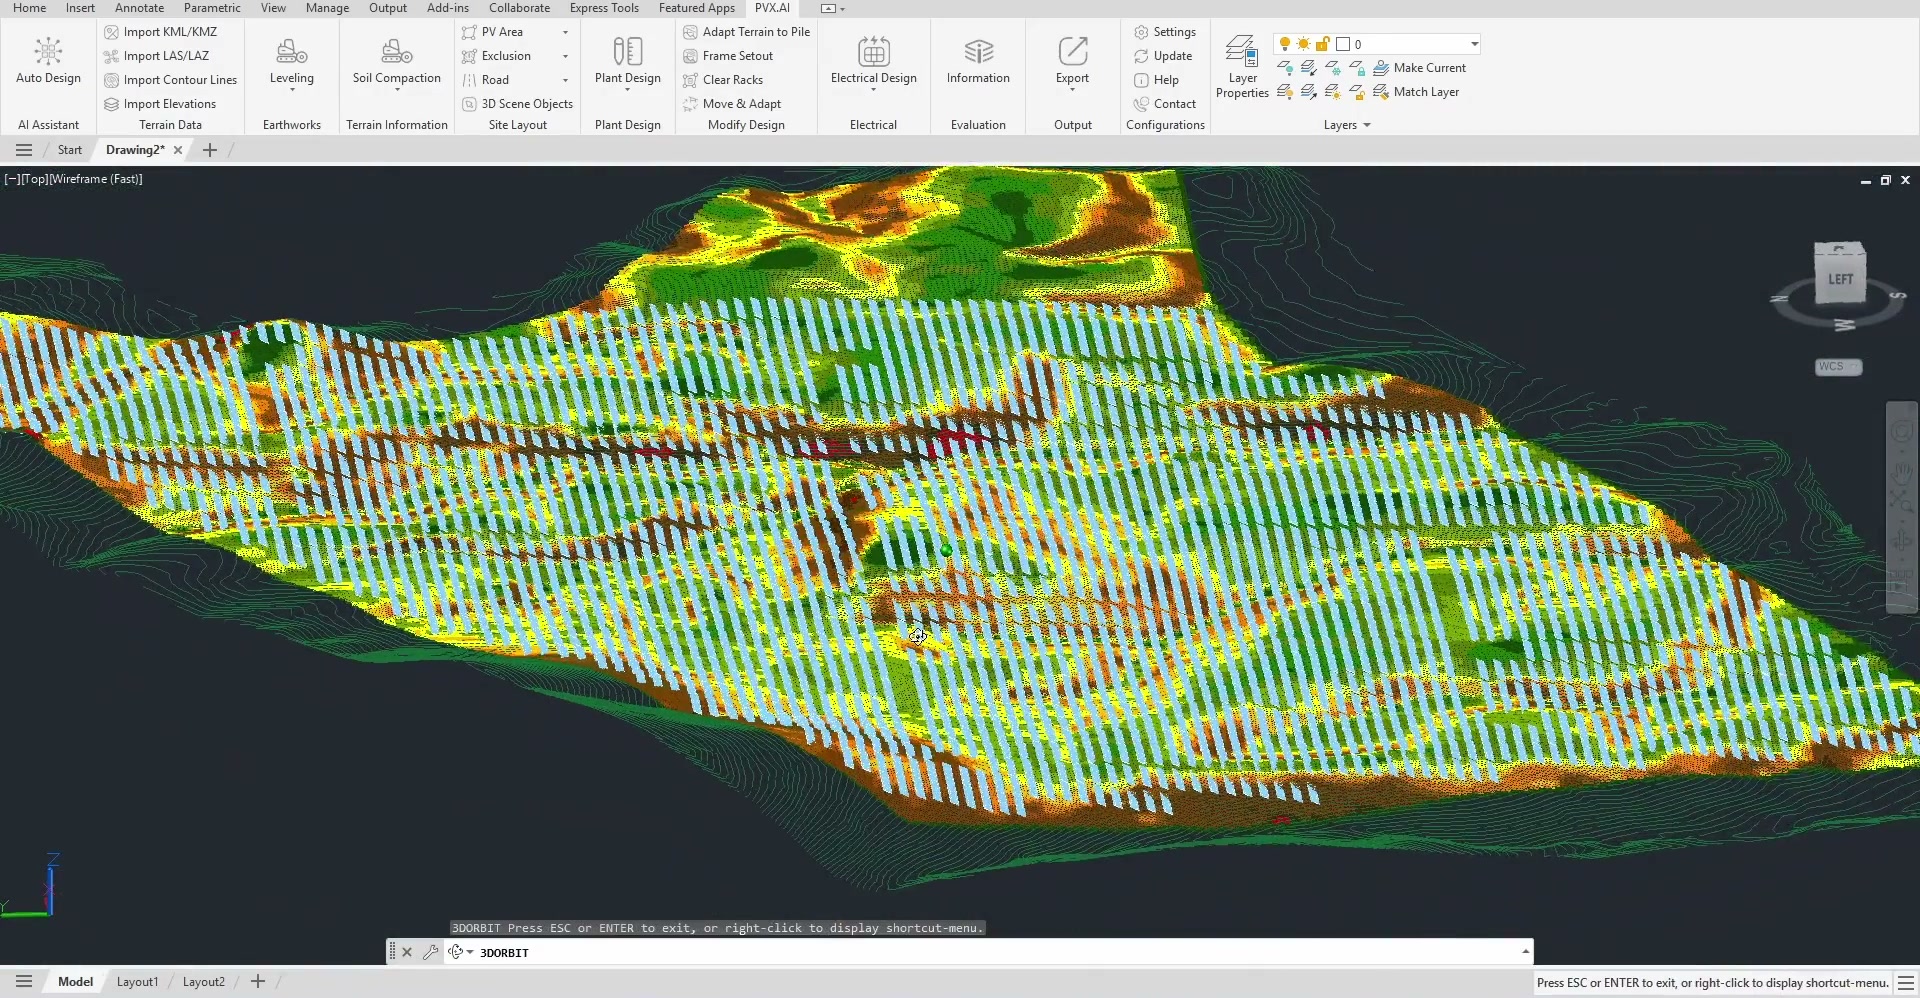Open 3D Scene Objects
This screenshot has height=998, width=1920.
tap(517, 104)
